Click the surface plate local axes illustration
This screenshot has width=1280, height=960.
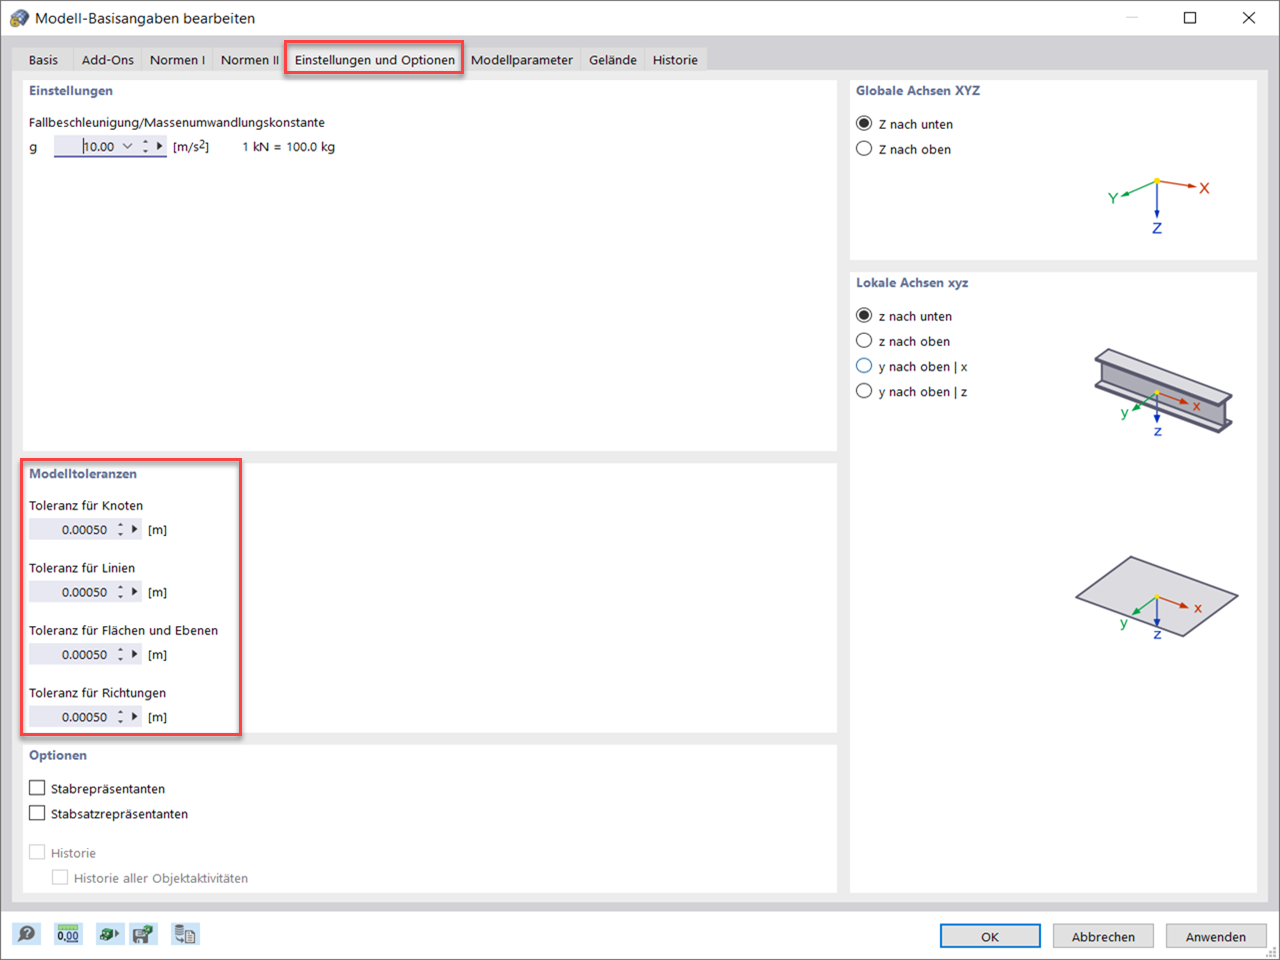[1156, 599]
